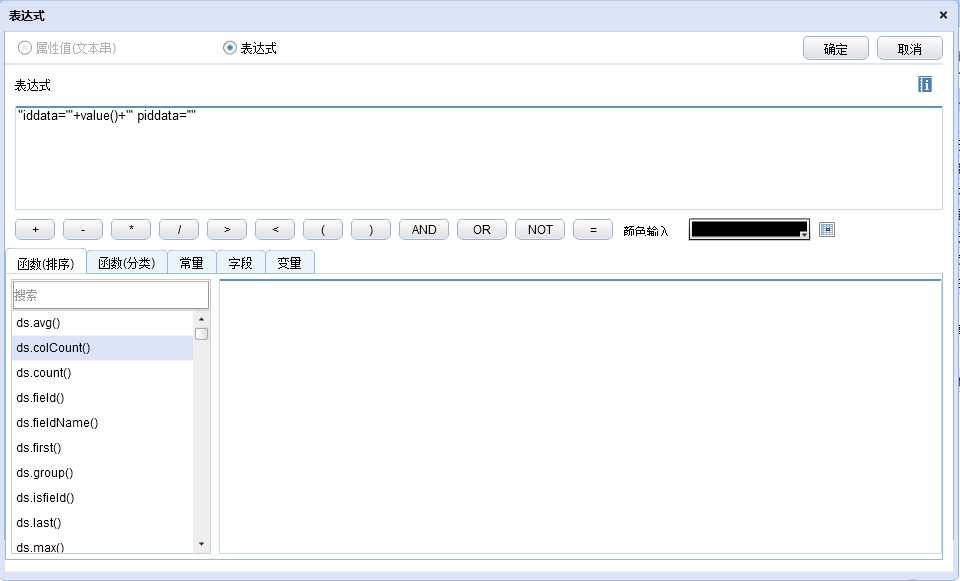Cancel with the 取消 button

pos(909,48)
